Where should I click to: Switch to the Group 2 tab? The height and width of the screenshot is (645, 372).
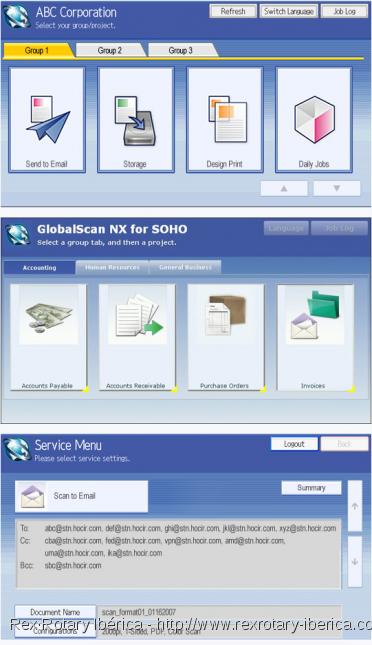(110, 51)
